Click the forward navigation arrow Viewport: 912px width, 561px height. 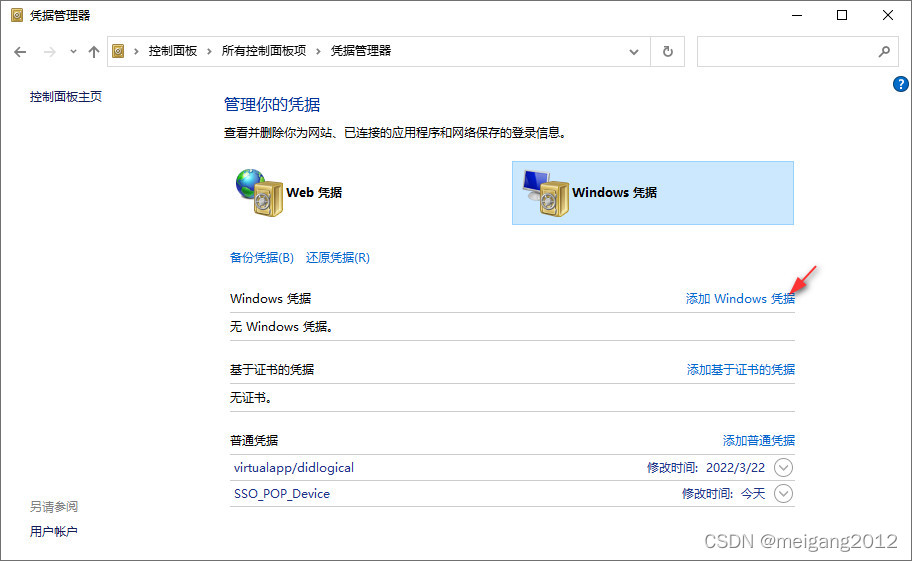point(49,52)
